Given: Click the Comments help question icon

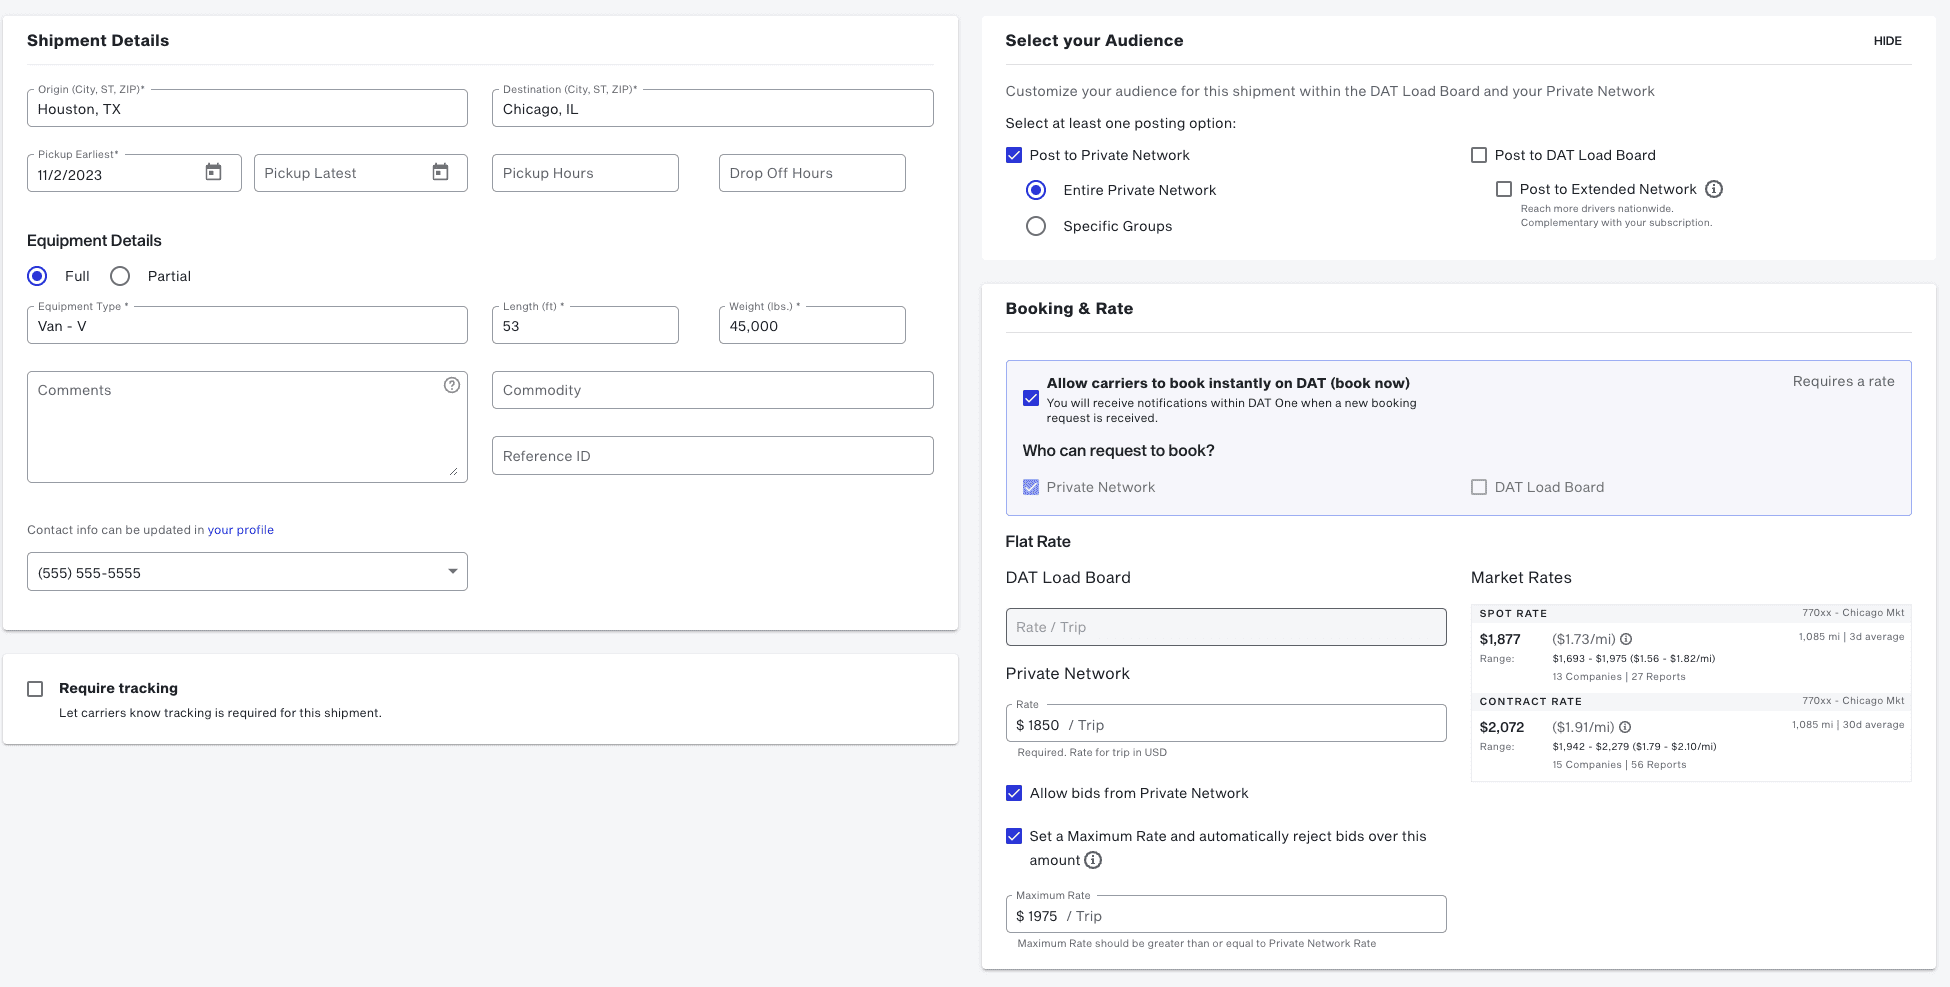Looking at the screenshot, I should tap(452, 385).
